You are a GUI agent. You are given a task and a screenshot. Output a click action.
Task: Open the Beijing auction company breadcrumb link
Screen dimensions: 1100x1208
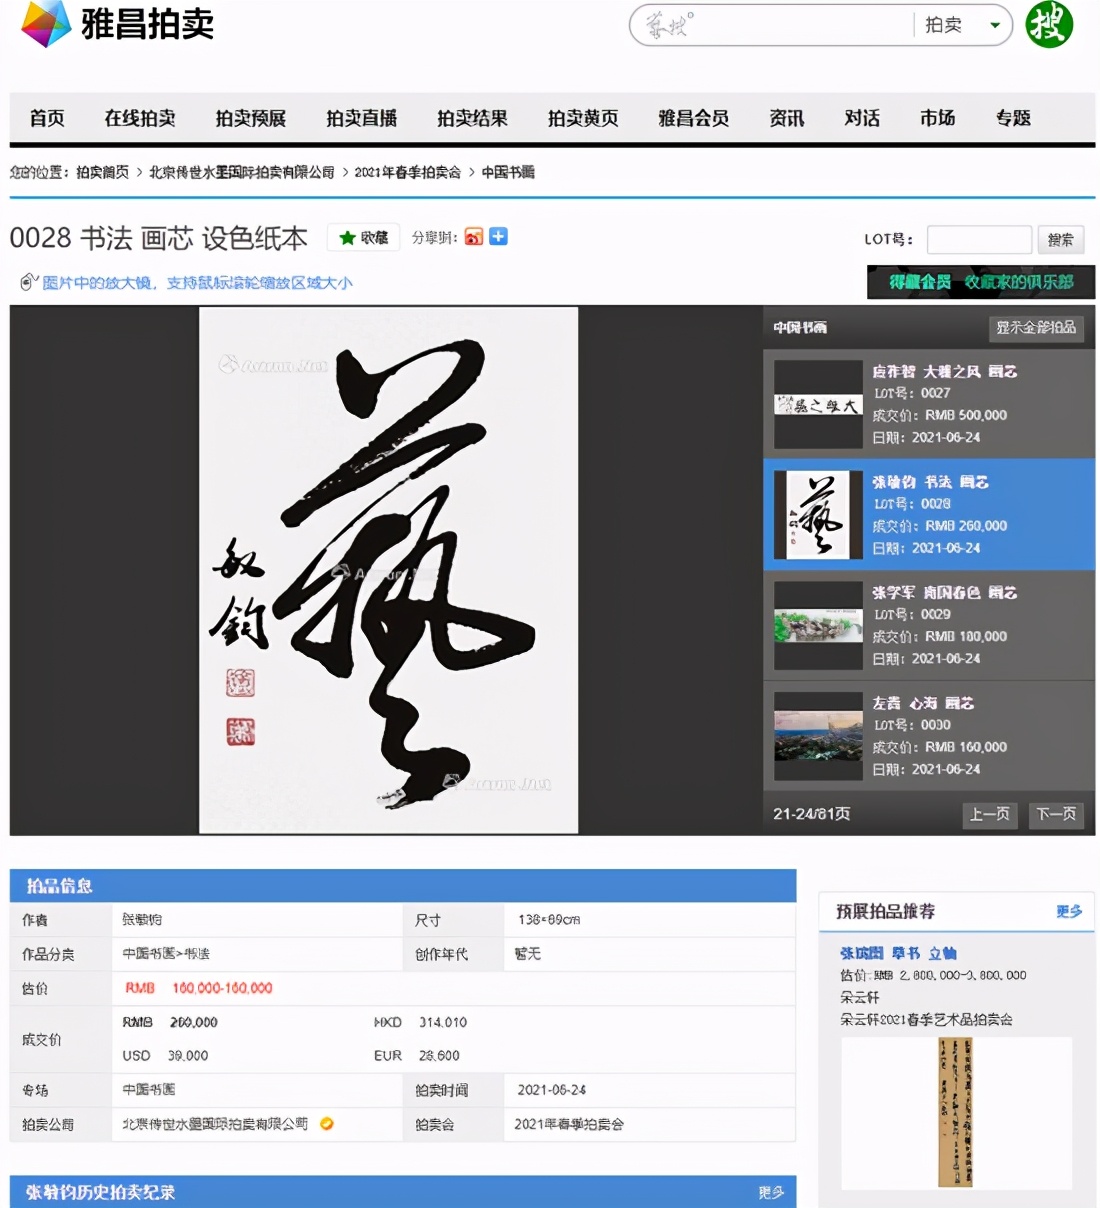[242, 172]
